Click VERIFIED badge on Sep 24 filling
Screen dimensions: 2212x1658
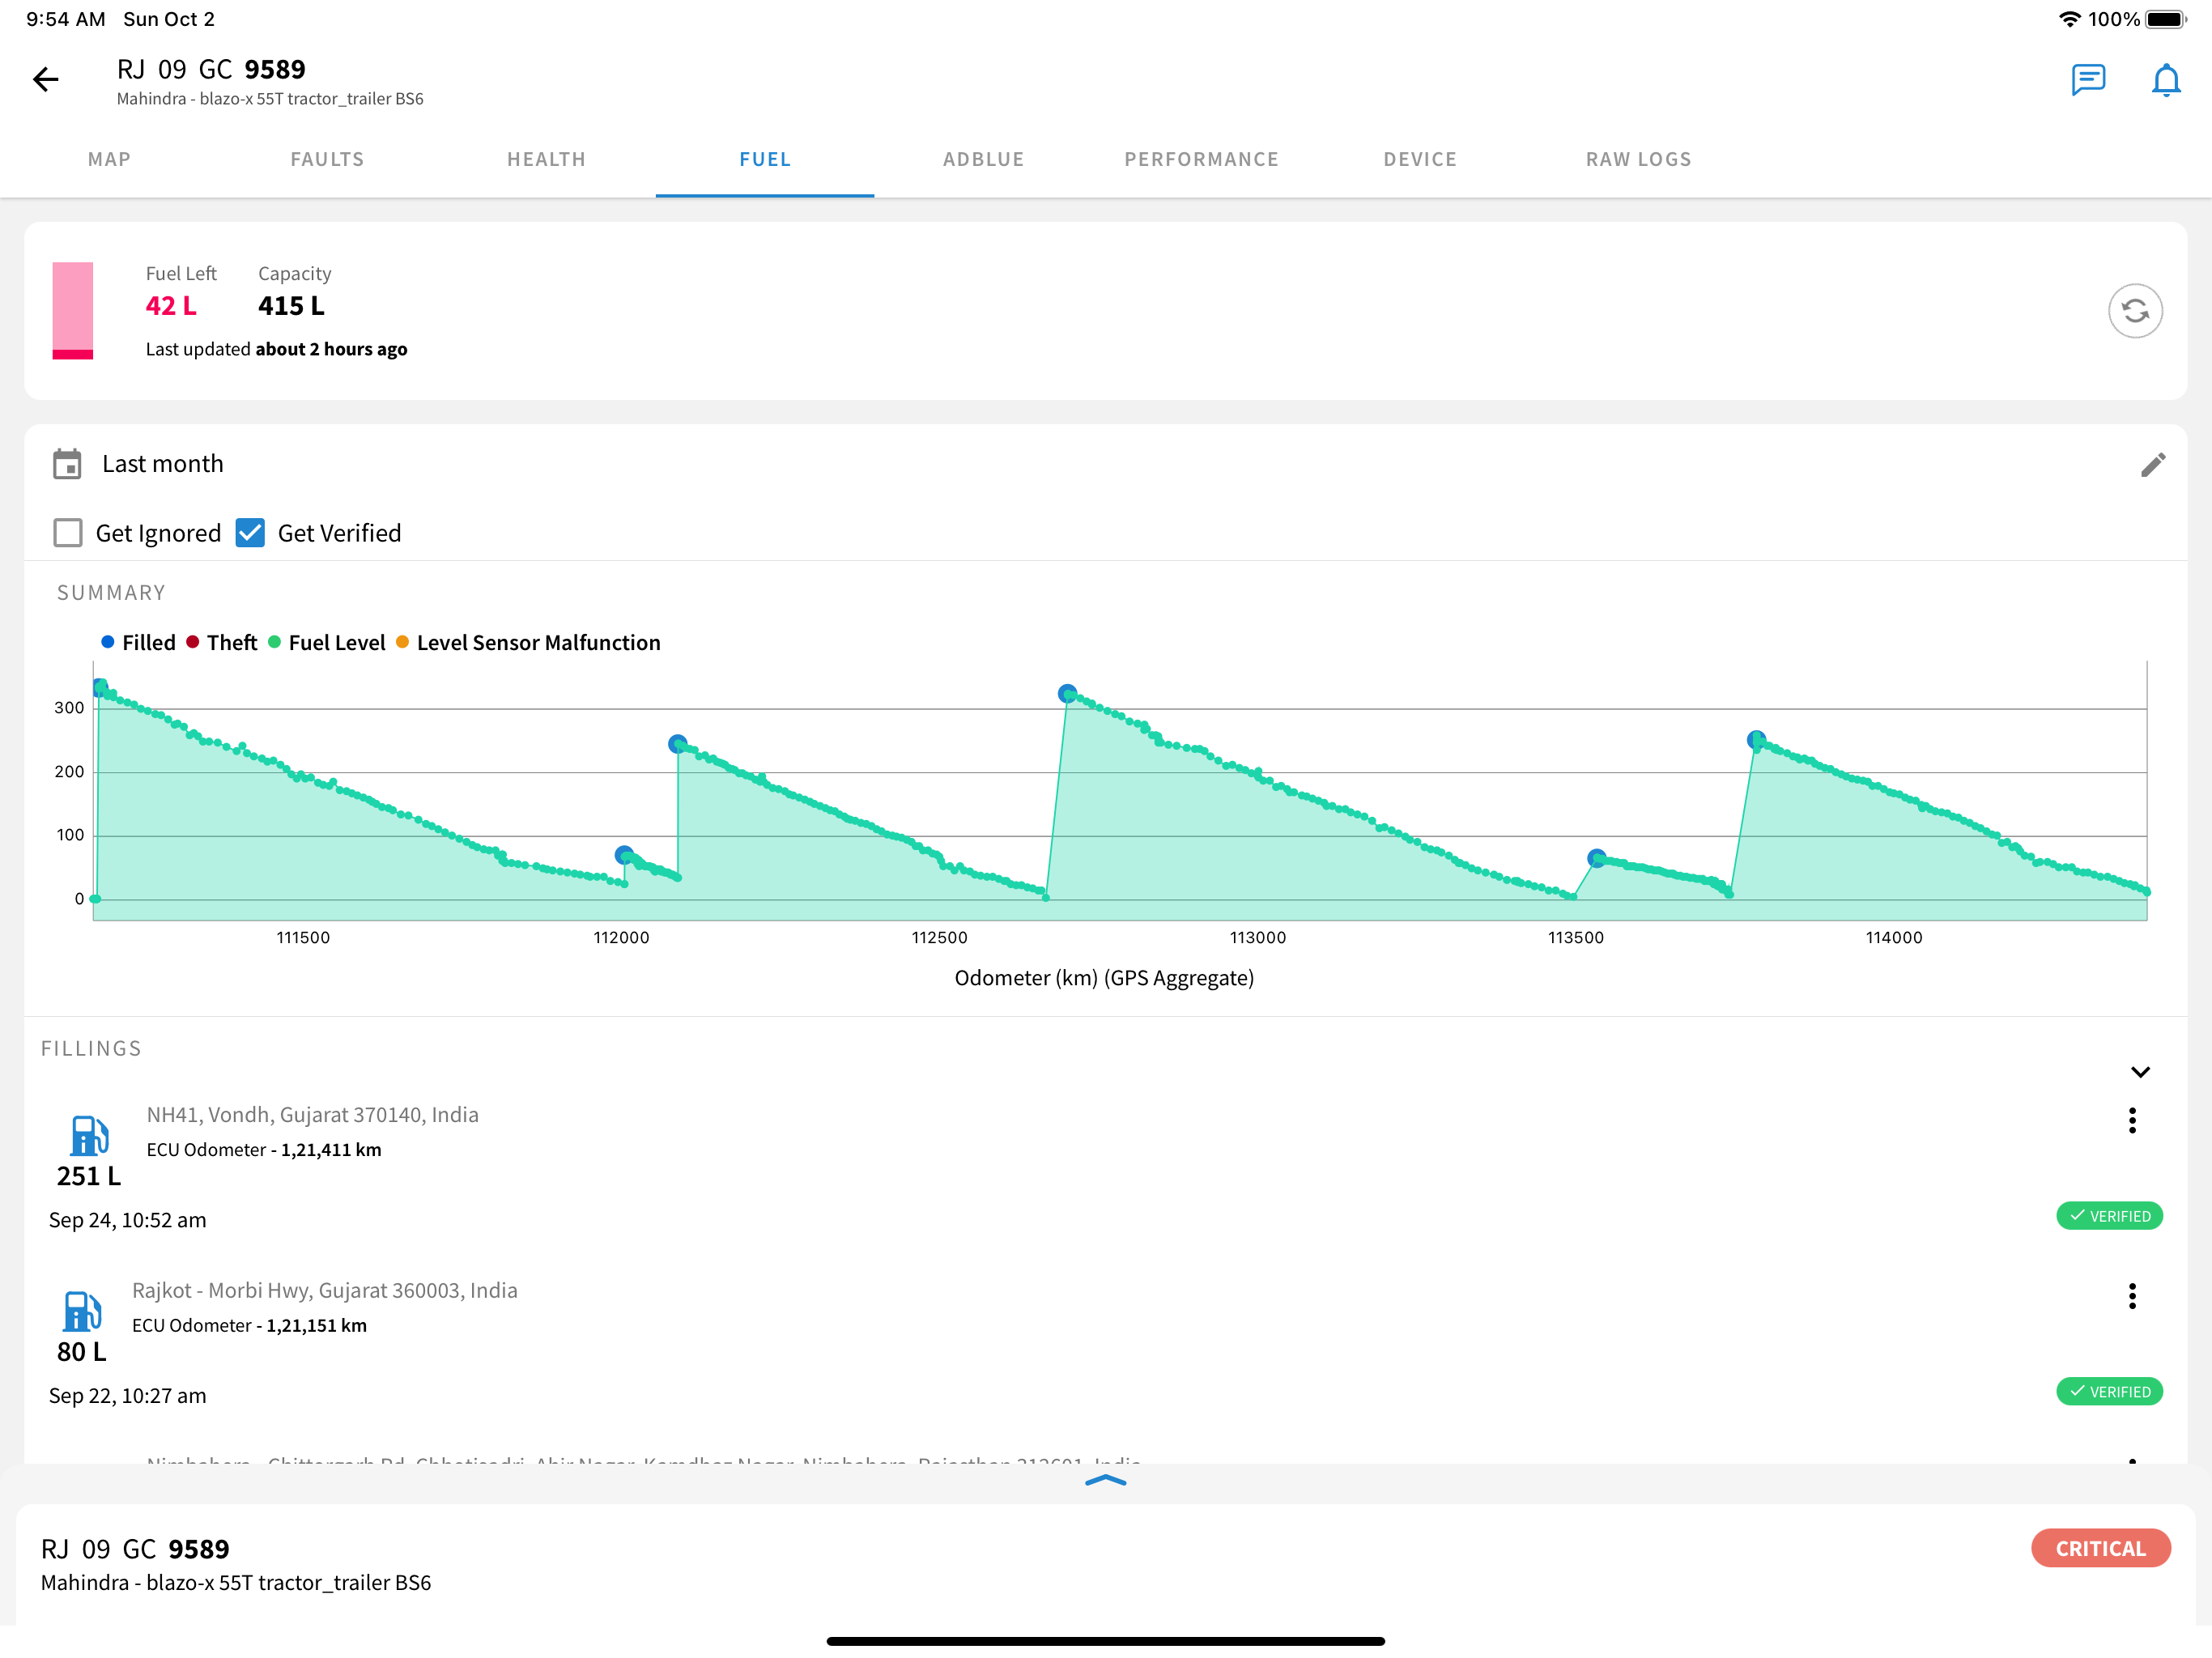2109,1216
